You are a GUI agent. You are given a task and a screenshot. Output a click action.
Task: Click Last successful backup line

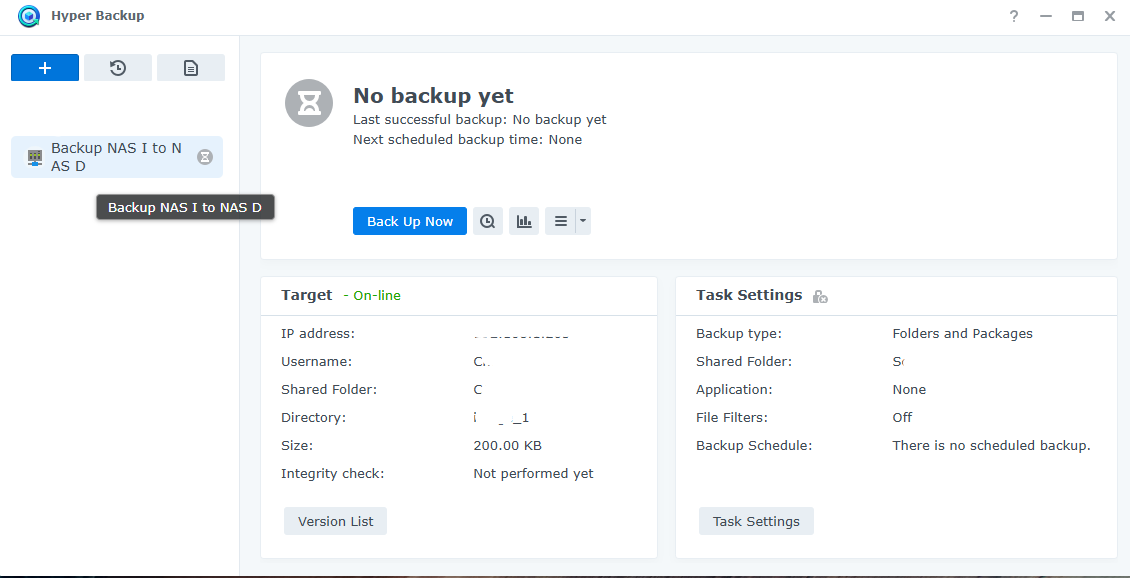(479, 120)
